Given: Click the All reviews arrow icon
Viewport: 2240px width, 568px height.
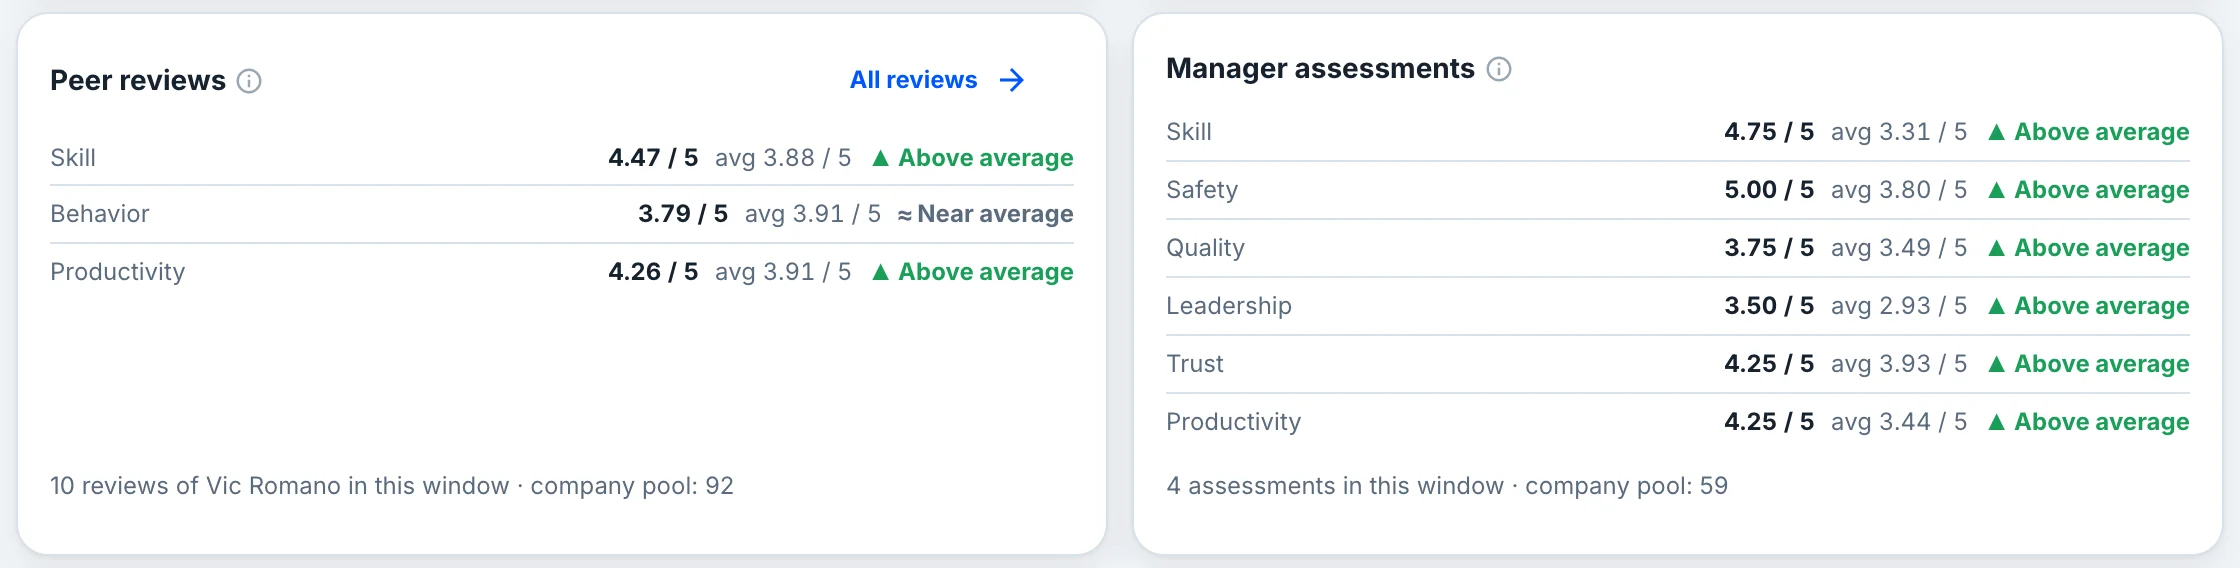Looking at the screenshot, I should point(1012,80).
